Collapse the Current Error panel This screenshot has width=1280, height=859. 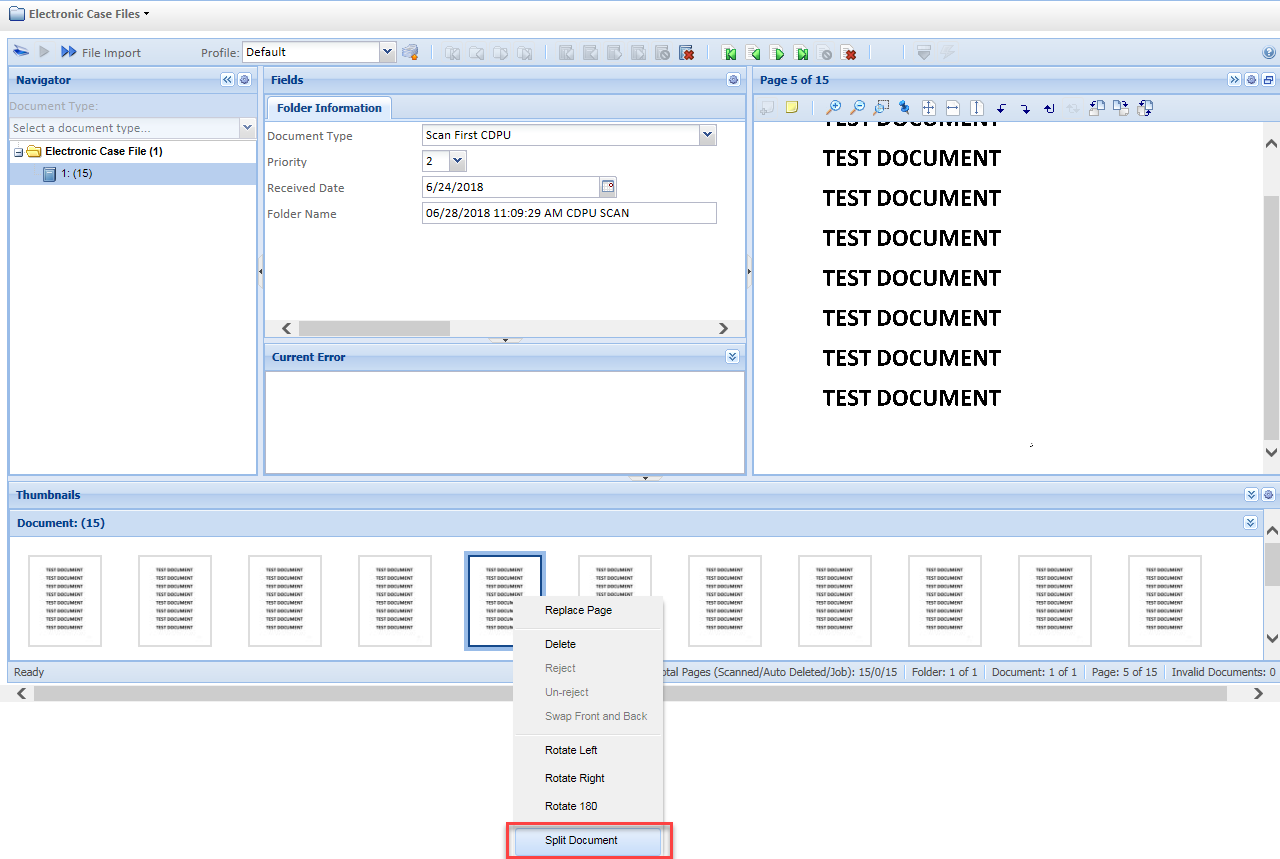point(733,357)
